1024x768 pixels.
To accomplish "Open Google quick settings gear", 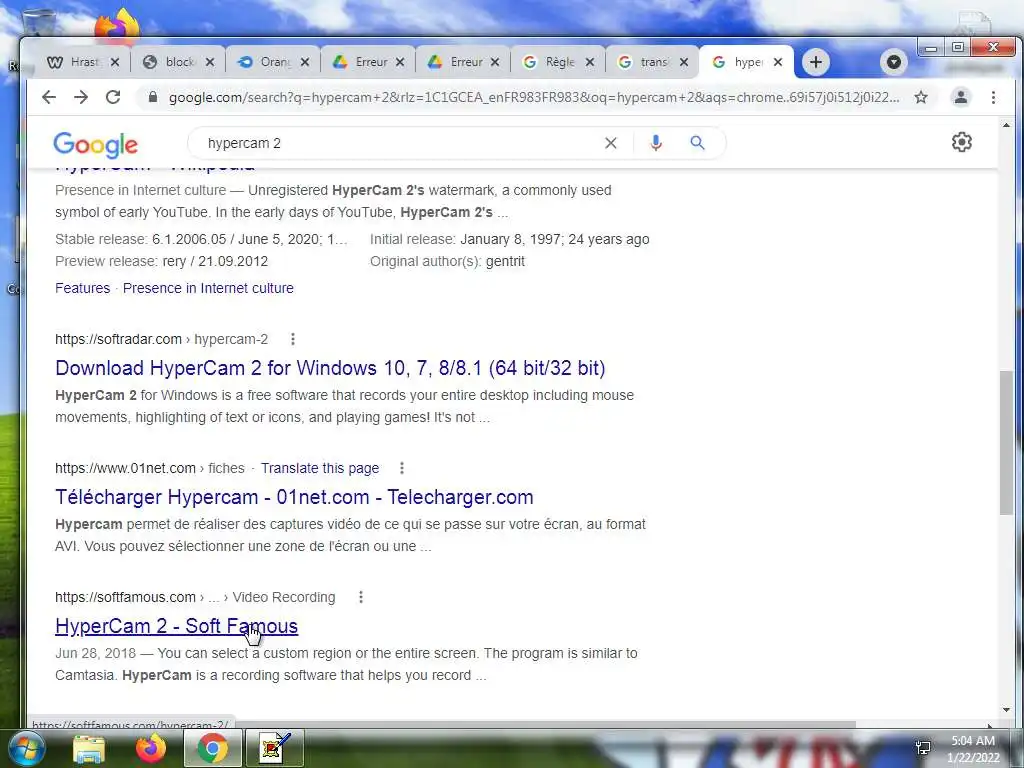I will 961,142.
